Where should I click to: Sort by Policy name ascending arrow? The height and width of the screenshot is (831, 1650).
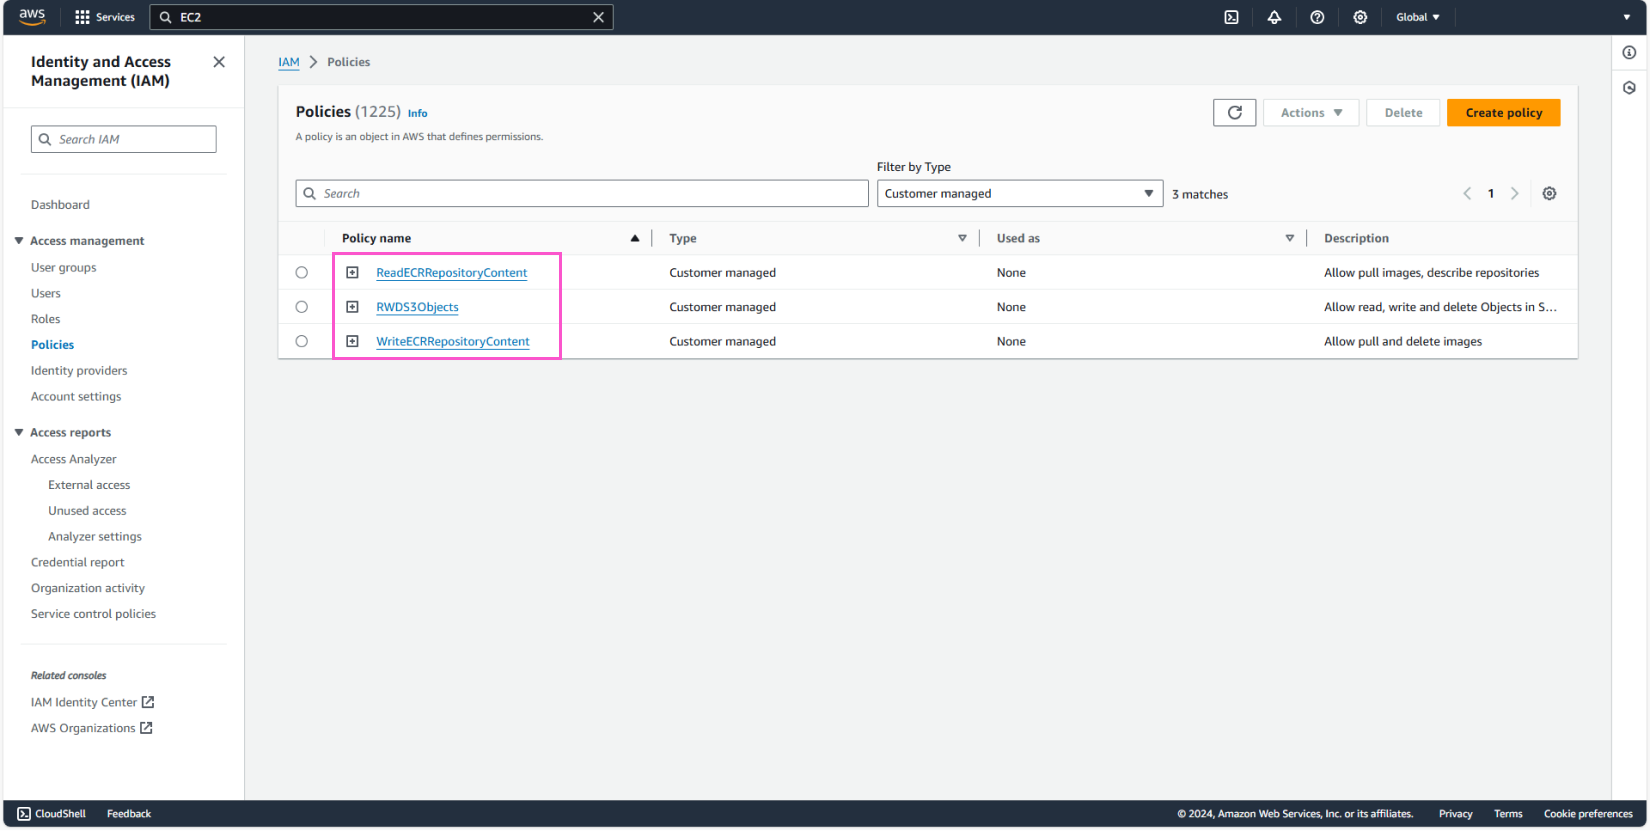pos(634,238)
